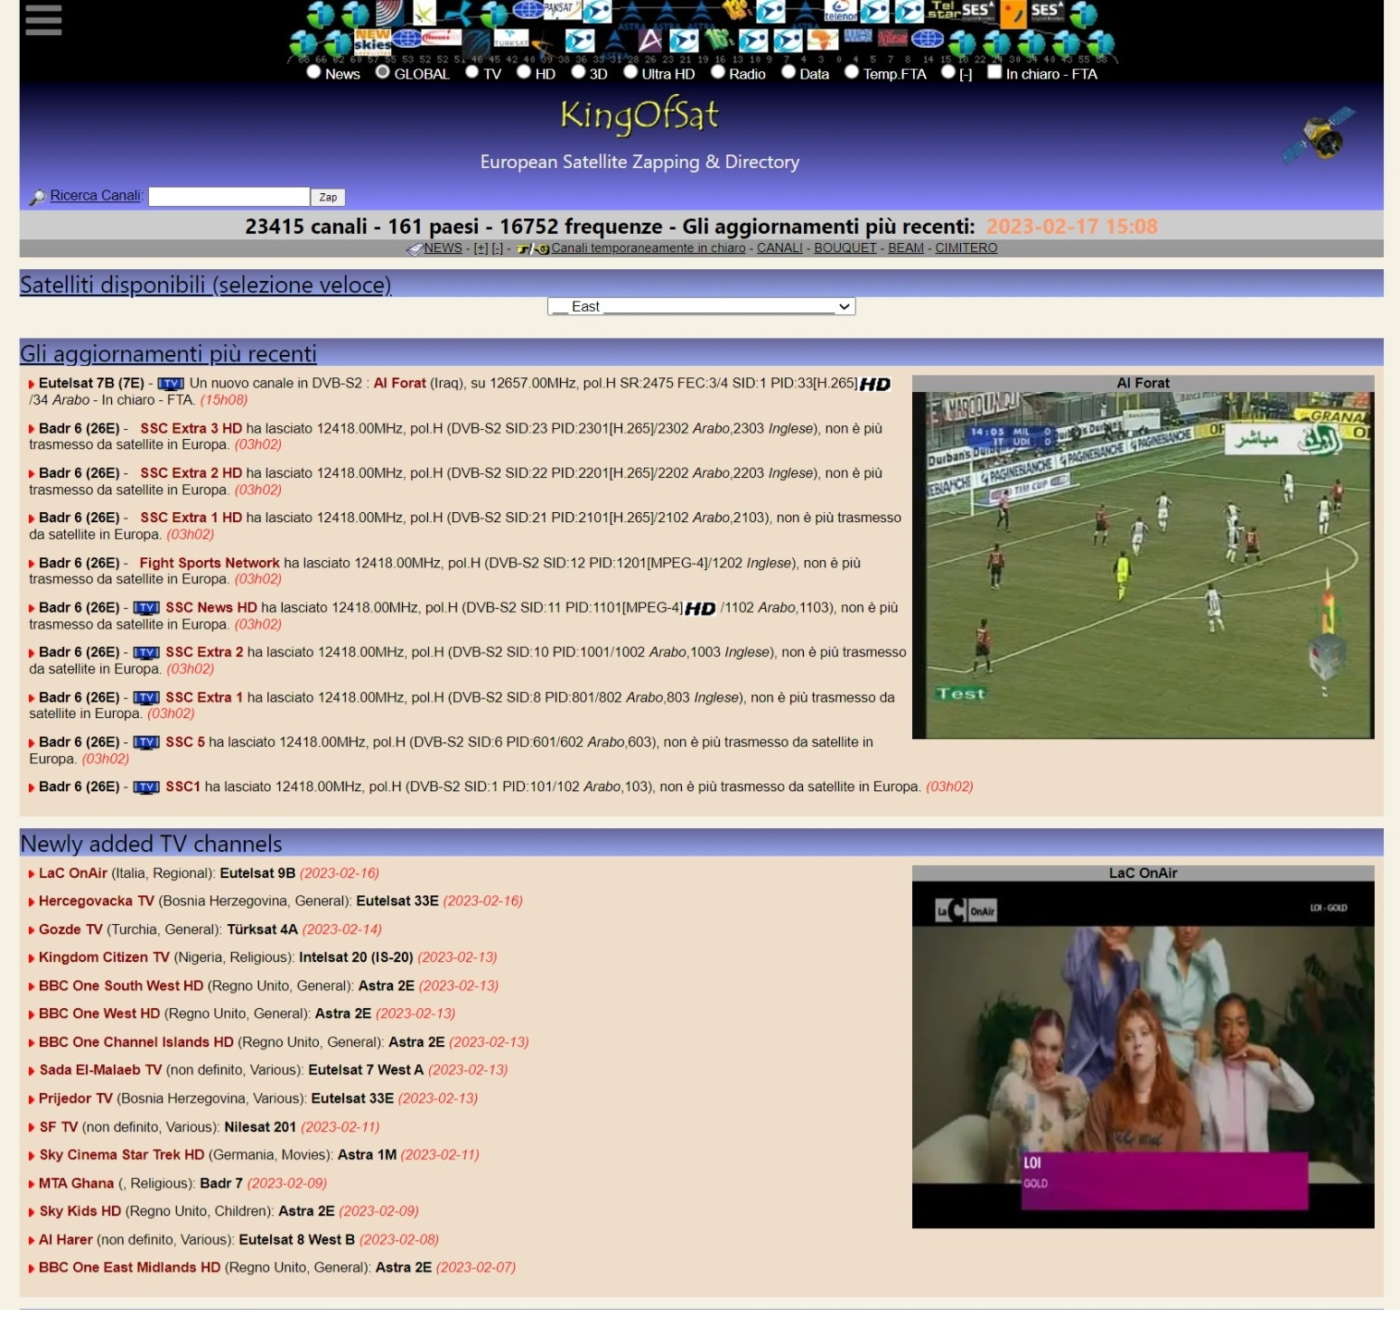Image resolution: width=1400 pixels, height=1325 pixels.
Task: Click the Zap button
Action: pos(328,198)
